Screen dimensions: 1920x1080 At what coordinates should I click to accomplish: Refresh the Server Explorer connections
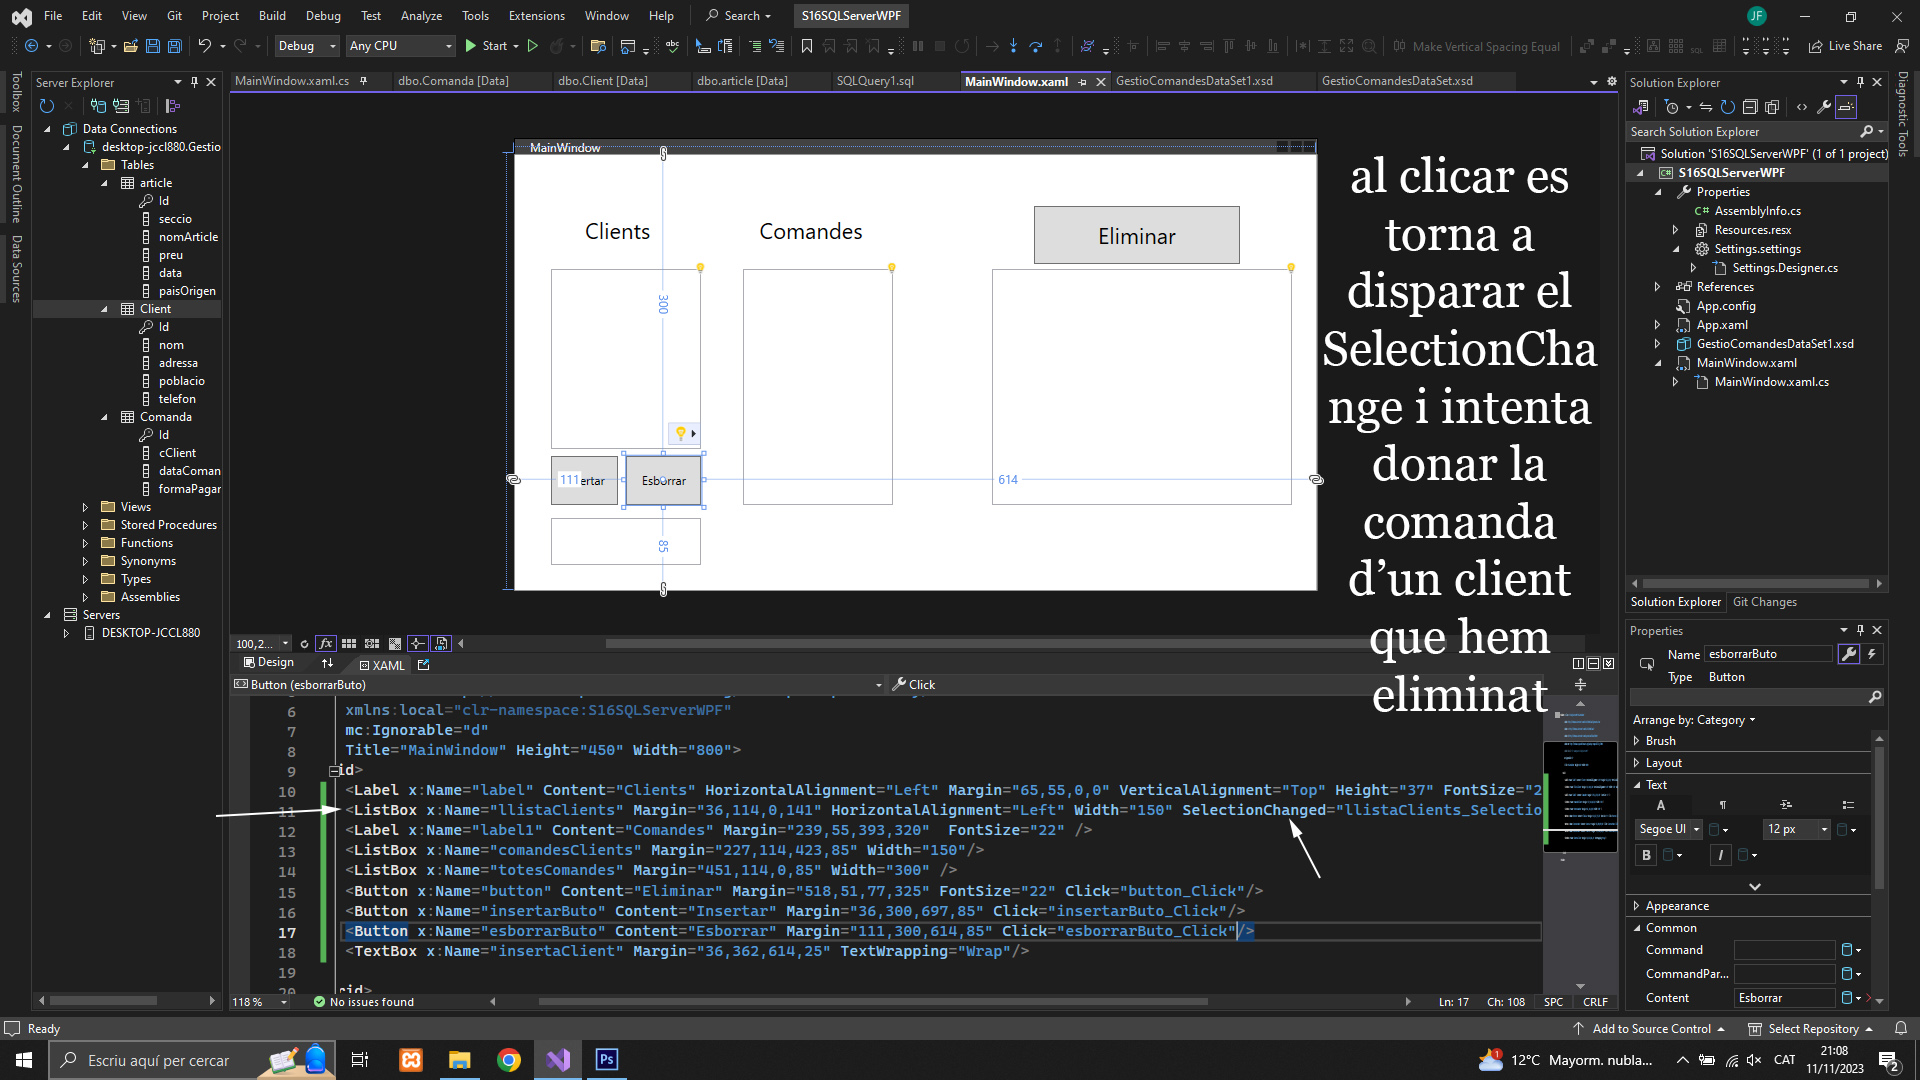pyautogui.click(x=46, y=106)
